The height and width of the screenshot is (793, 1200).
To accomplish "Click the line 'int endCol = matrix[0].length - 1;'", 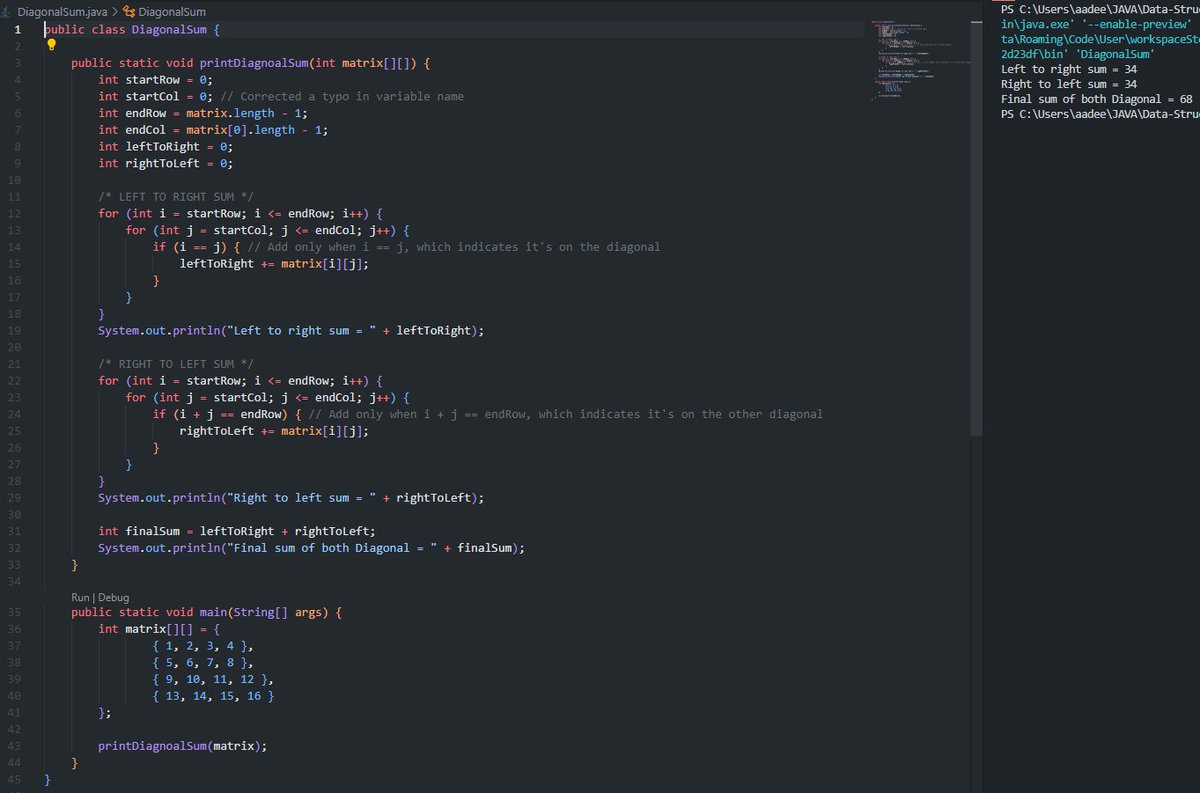I will 213,130.
